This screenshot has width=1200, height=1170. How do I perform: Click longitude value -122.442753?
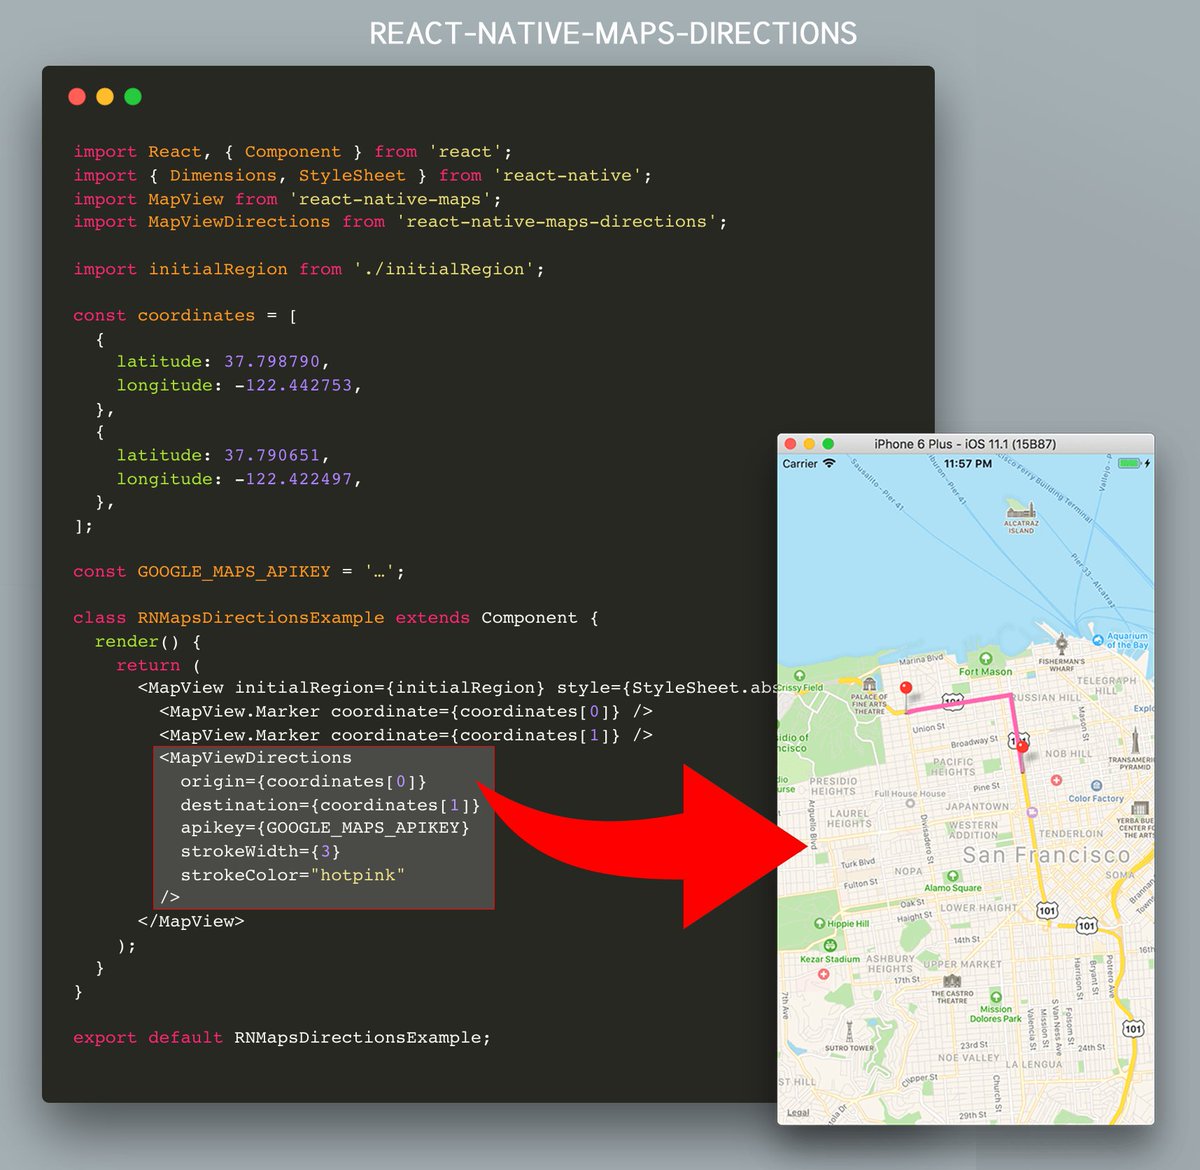click(x=293, y=385)
